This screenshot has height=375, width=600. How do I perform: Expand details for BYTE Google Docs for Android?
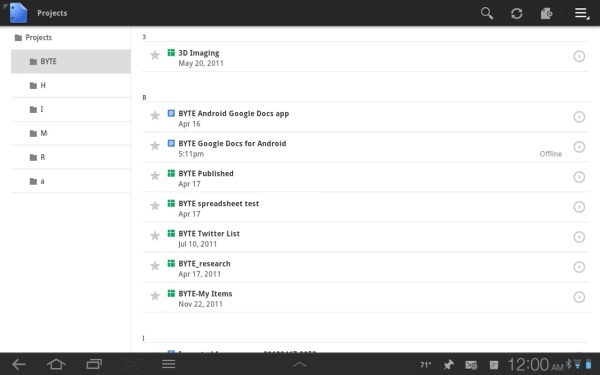pyautogui.click(x=579, y=147)
